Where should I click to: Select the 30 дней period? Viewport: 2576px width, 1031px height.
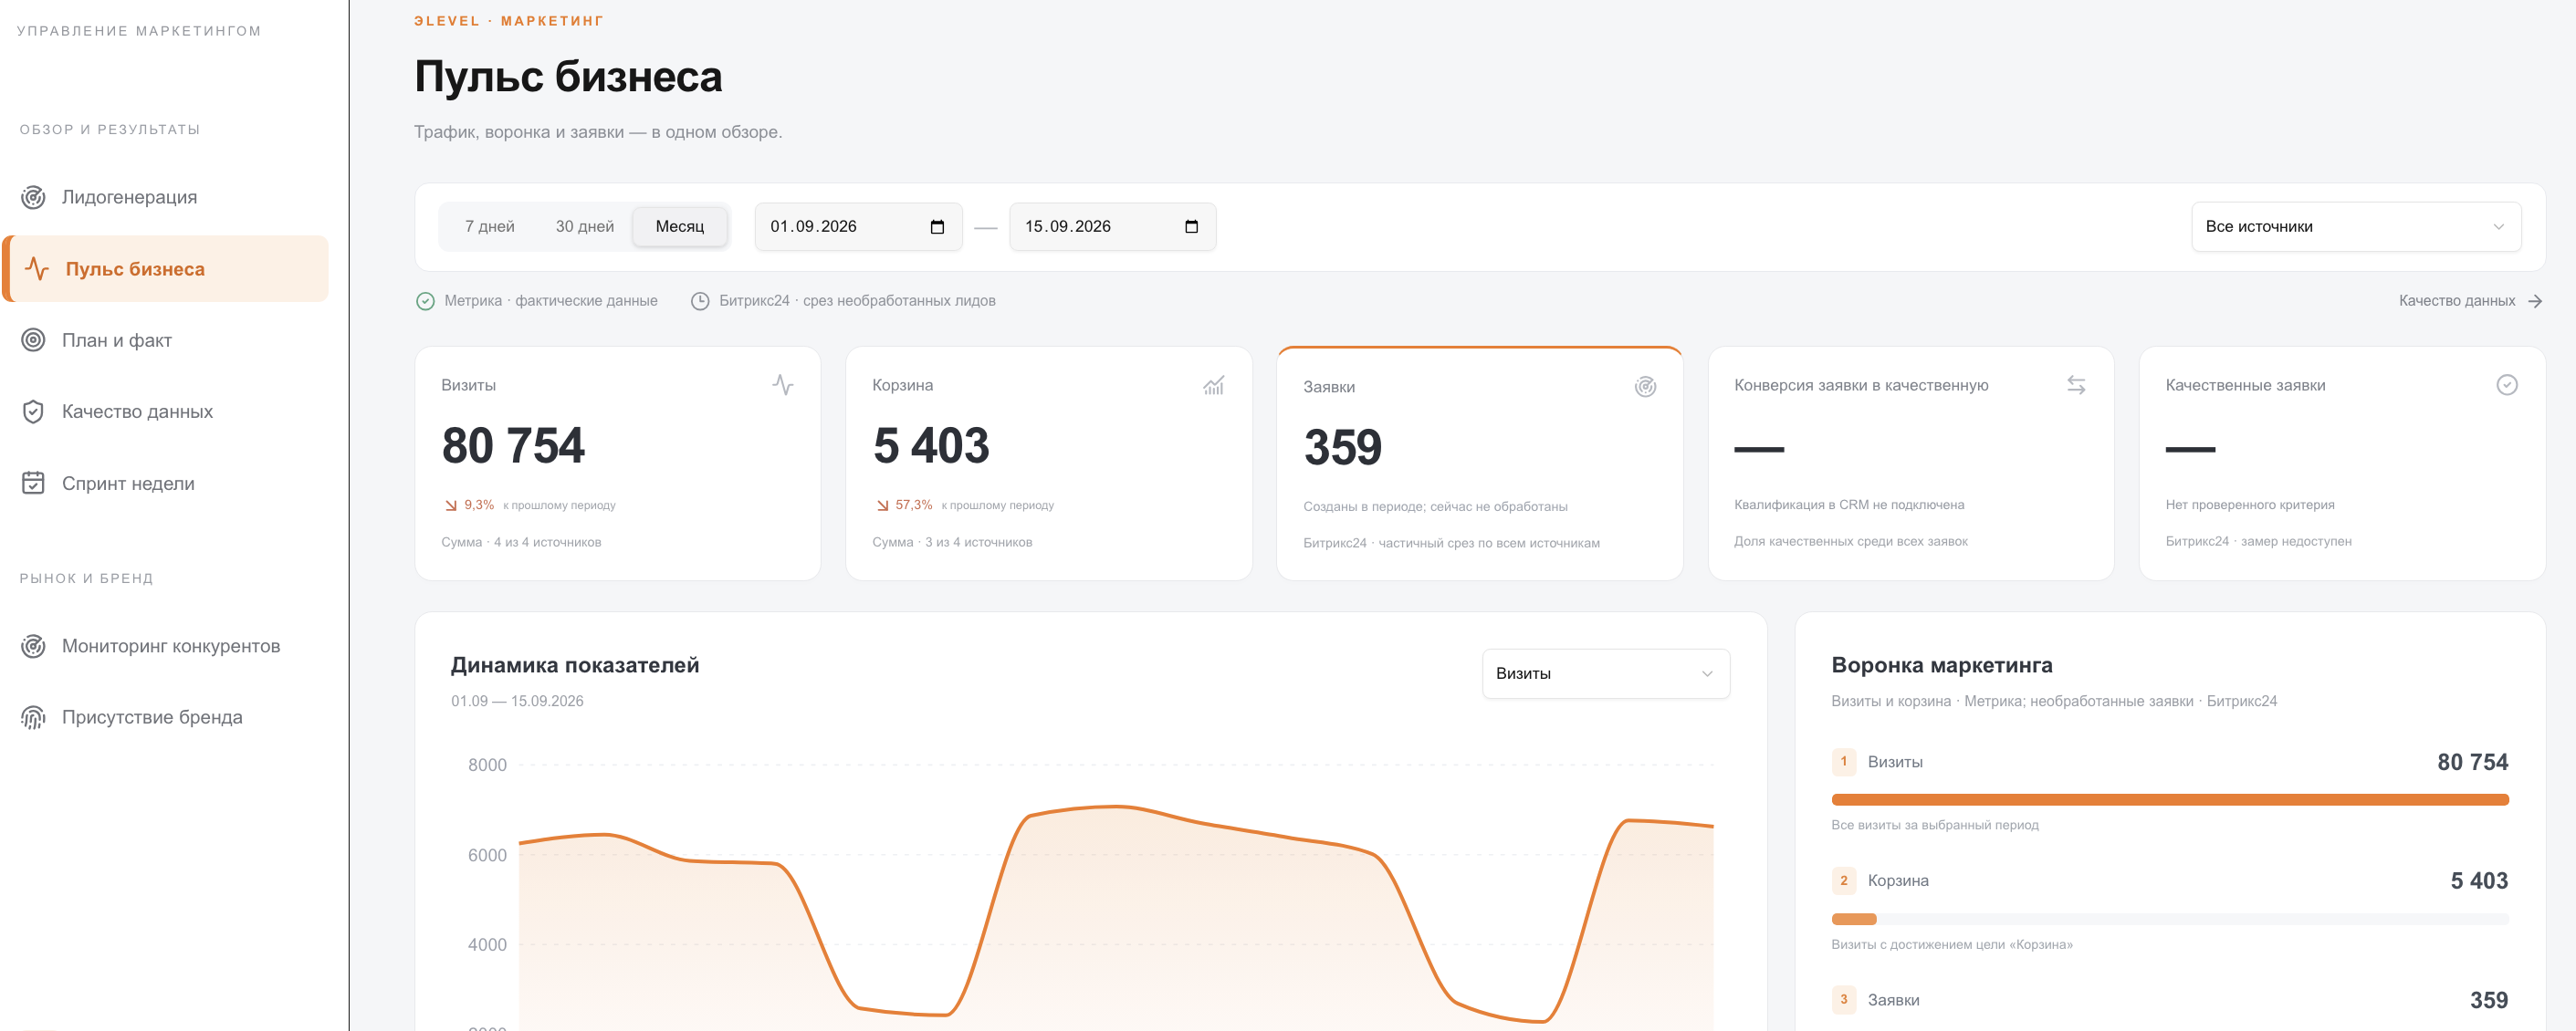585,227
